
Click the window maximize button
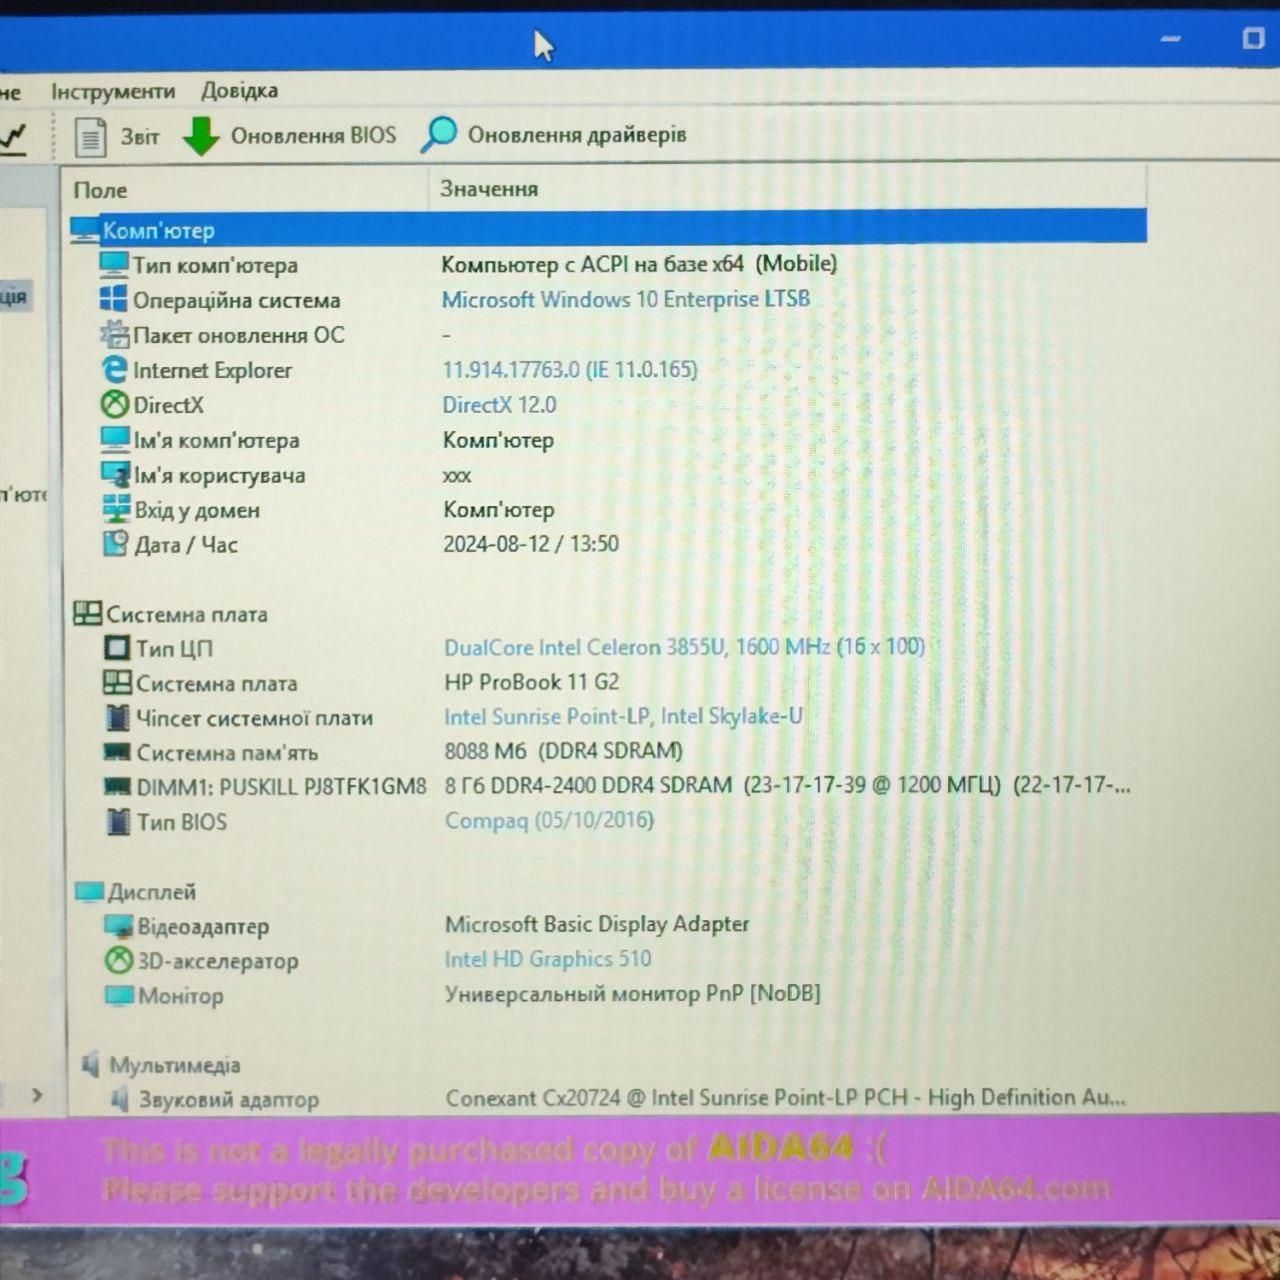coord(1253,38)
